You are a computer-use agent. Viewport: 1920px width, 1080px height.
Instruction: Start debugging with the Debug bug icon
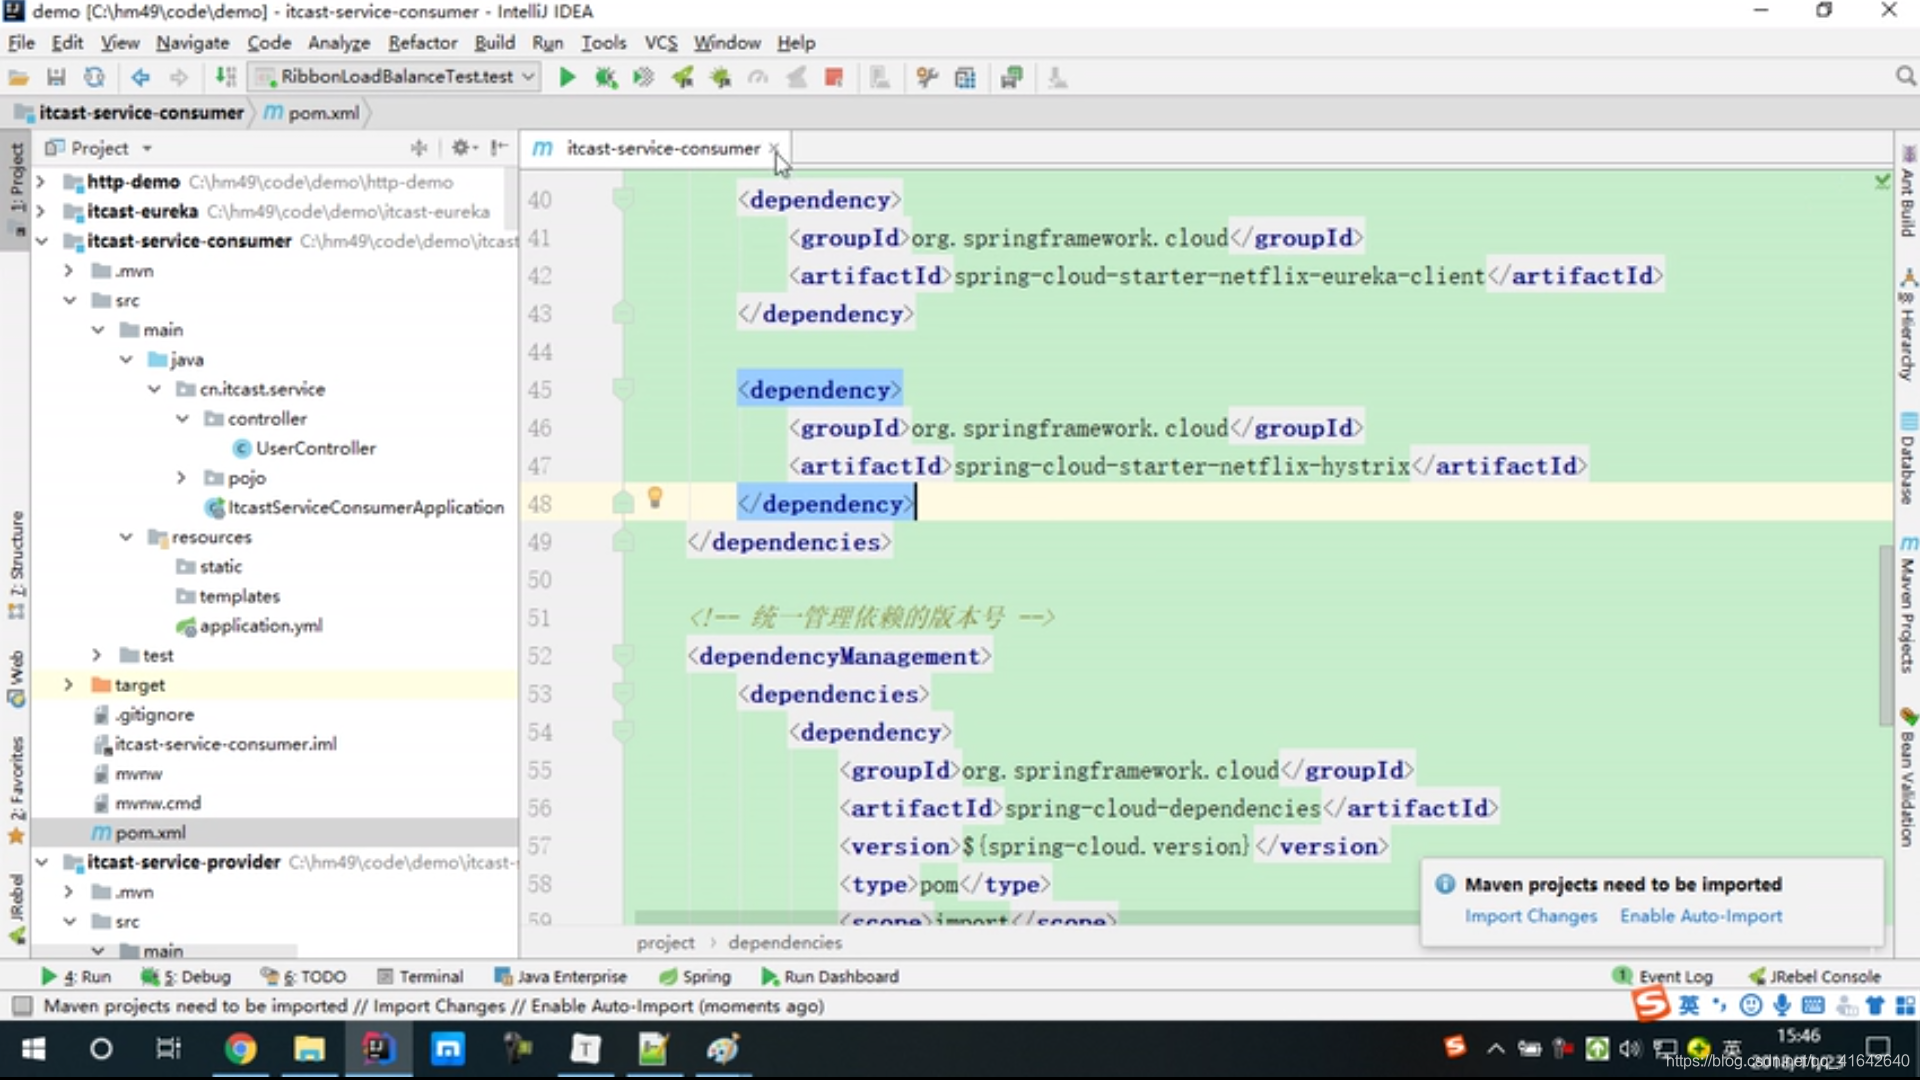coord(605,77)
